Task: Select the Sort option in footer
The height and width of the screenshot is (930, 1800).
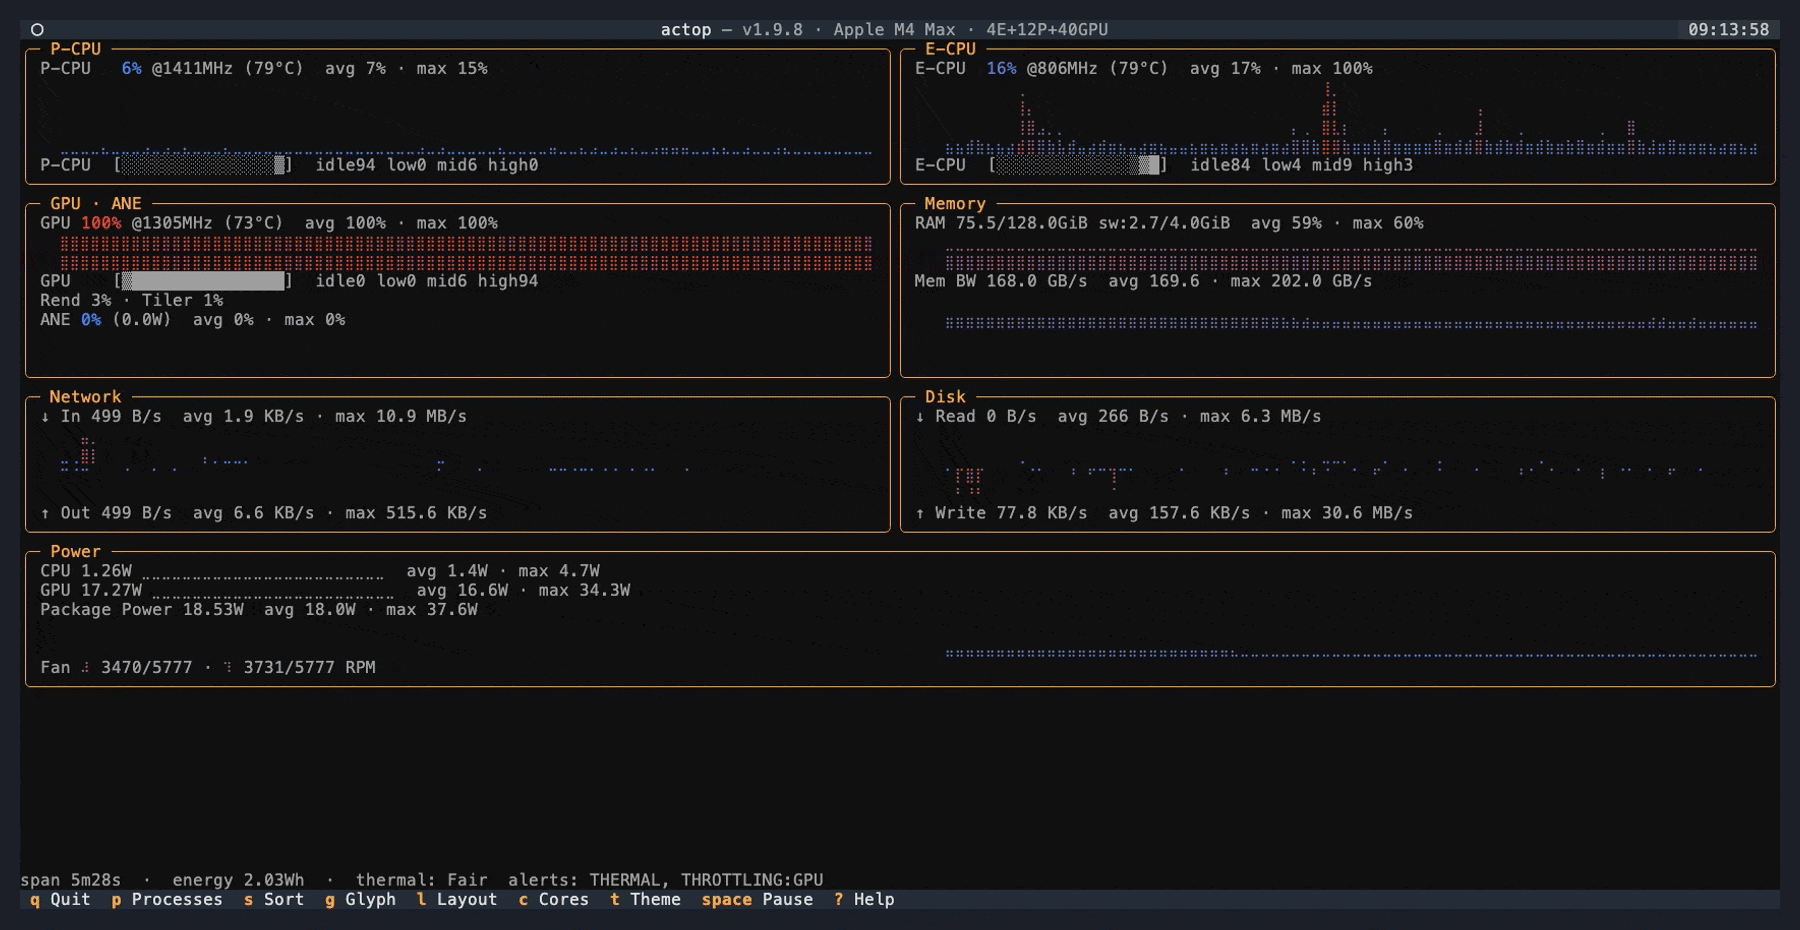Action: (274, 900)
